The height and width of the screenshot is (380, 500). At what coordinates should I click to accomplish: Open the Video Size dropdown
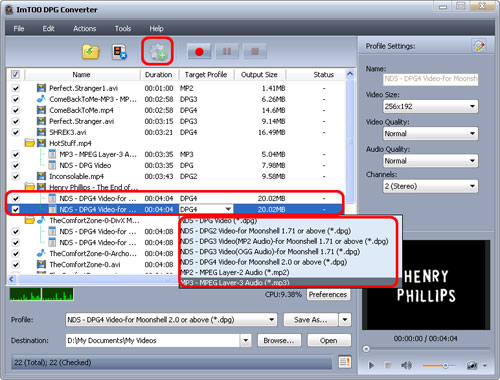430,106
